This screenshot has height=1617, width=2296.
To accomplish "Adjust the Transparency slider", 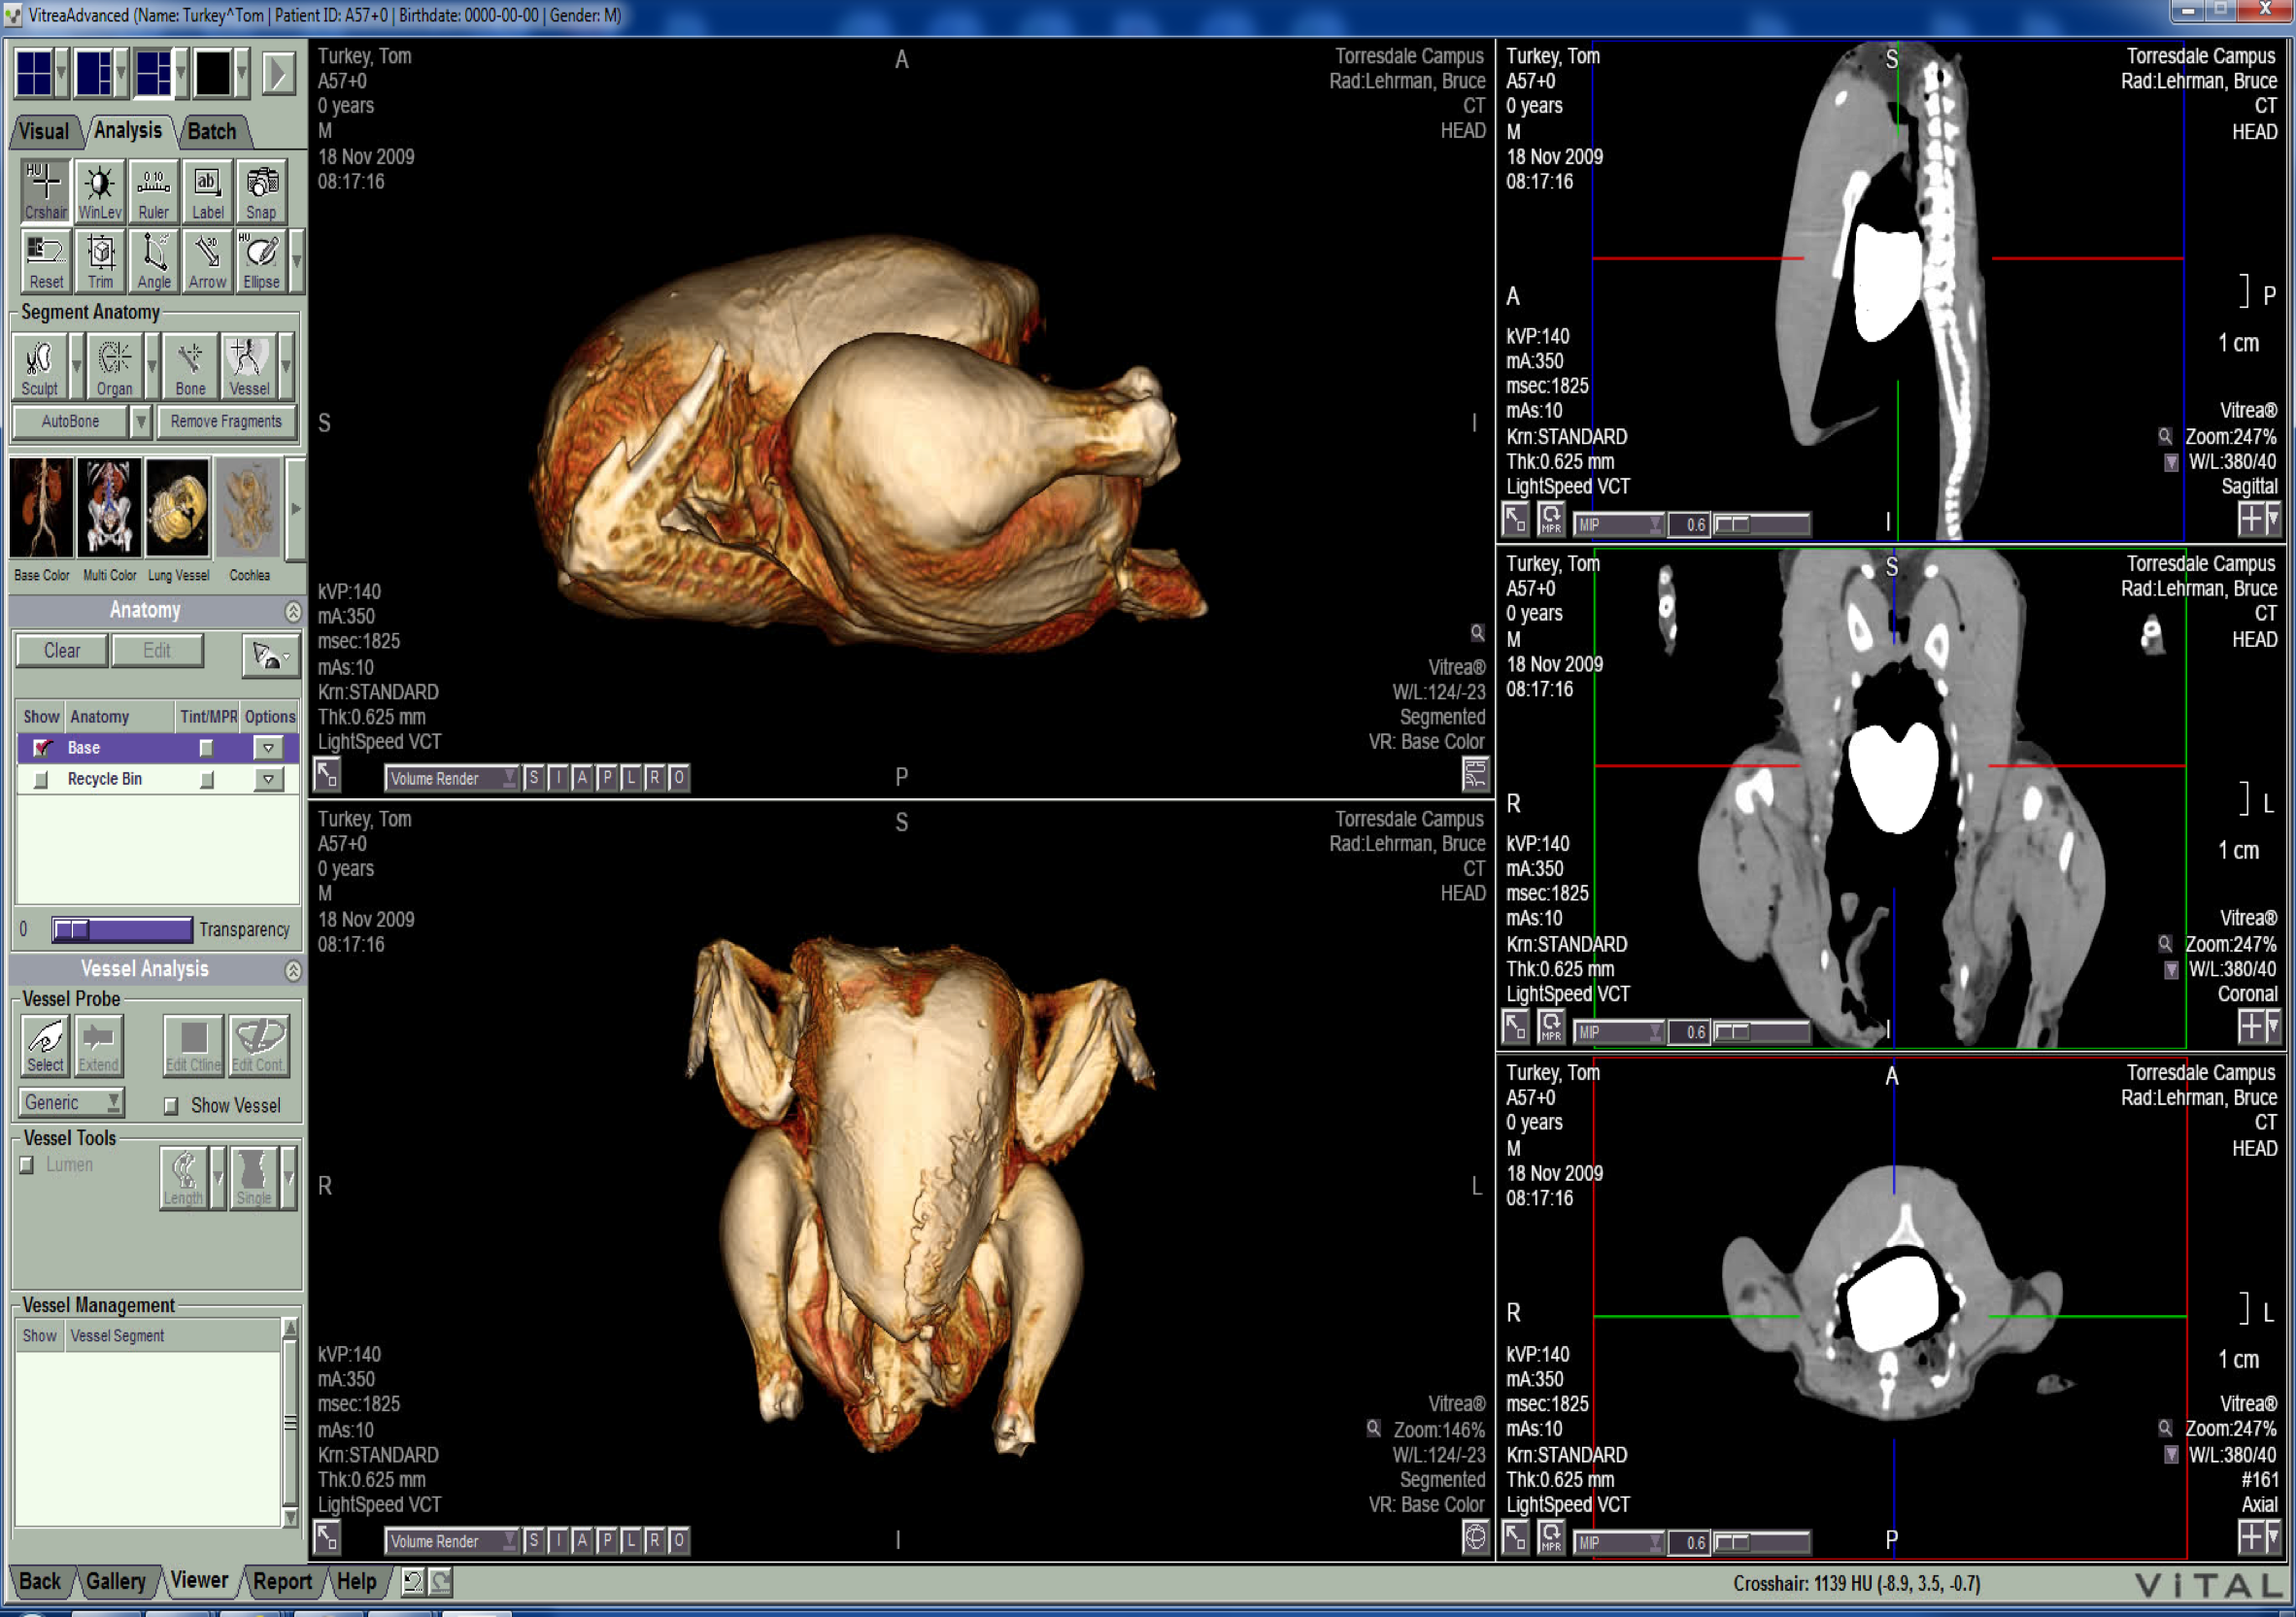I will 122,929.
